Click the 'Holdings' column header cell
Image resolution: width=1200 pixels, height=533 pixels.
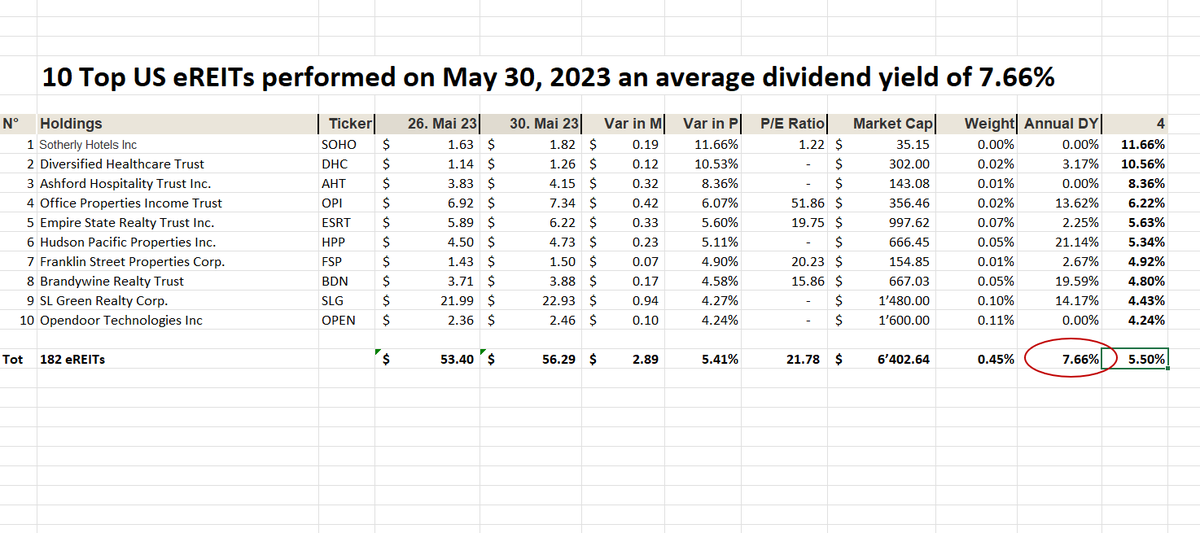tap(175, 124)
